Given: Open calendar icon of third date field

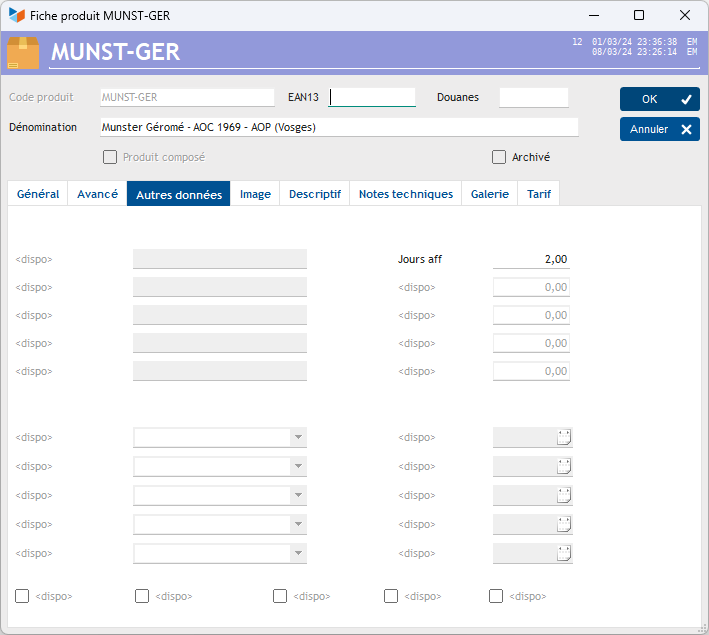Looking at the screenshot, I should click(x=563, y=495).
